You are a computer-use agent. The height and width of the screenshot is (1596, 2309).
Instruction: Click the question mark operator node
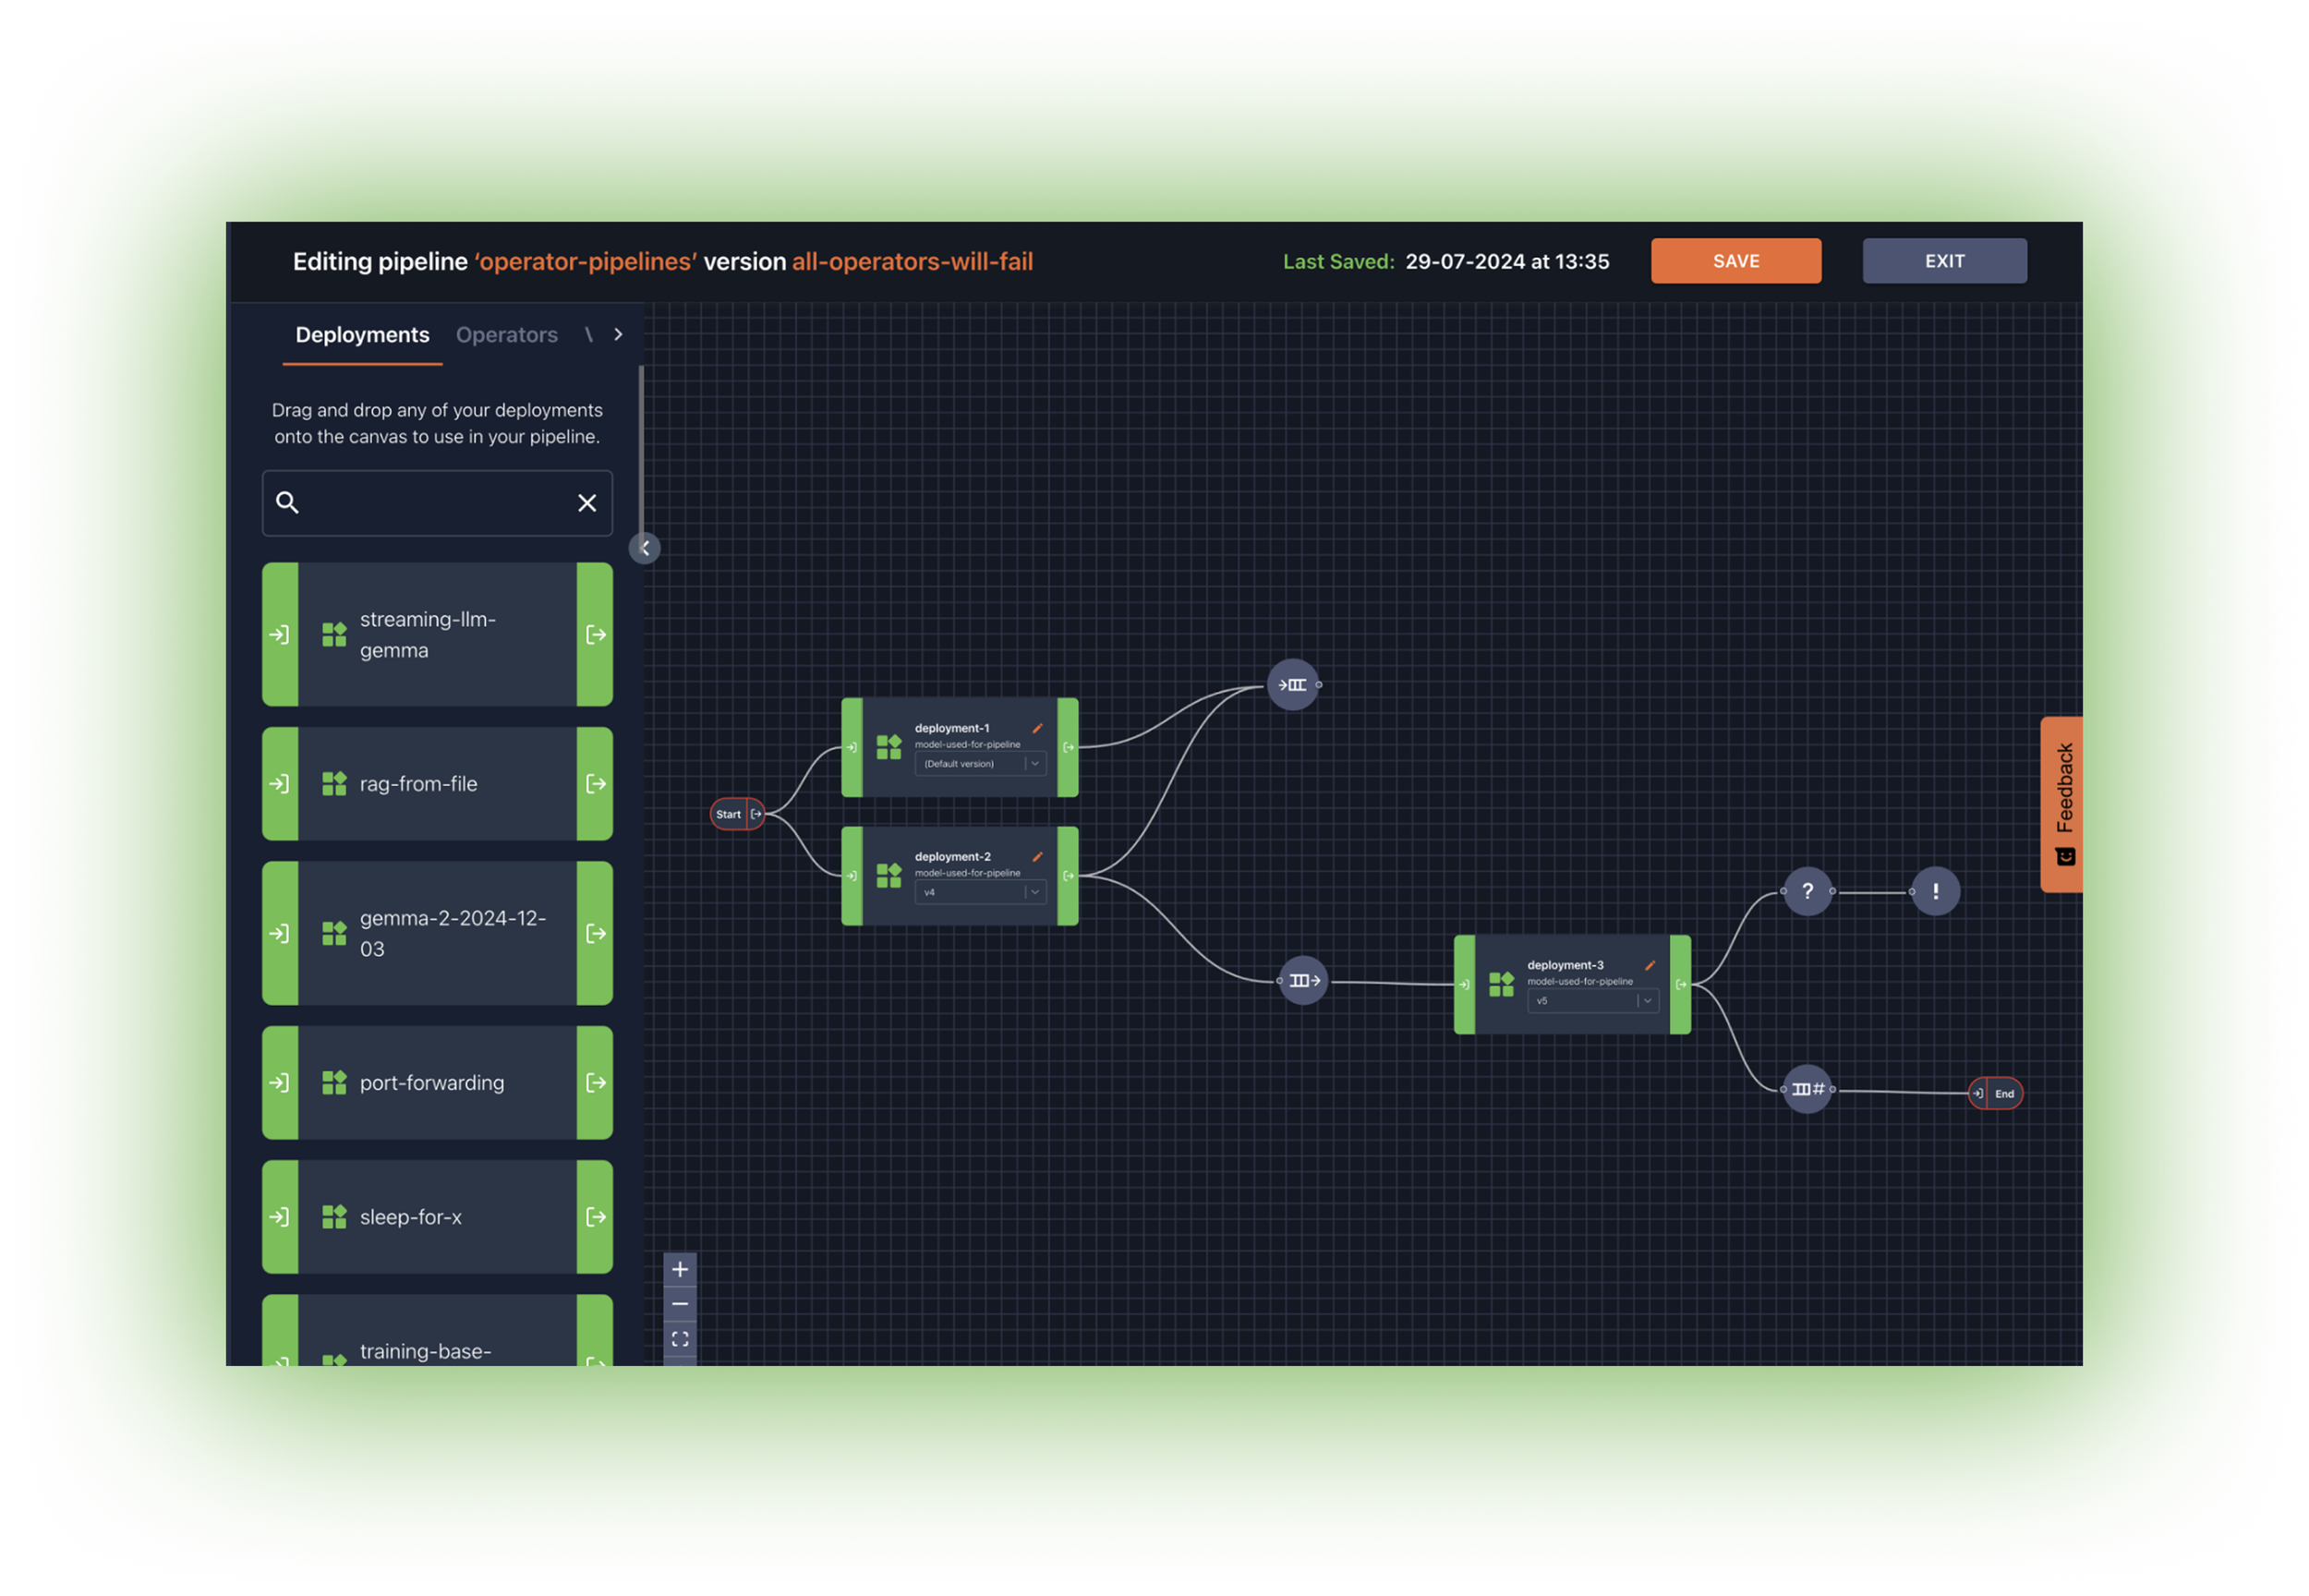pyautogui.click(x=1807, y=891)
